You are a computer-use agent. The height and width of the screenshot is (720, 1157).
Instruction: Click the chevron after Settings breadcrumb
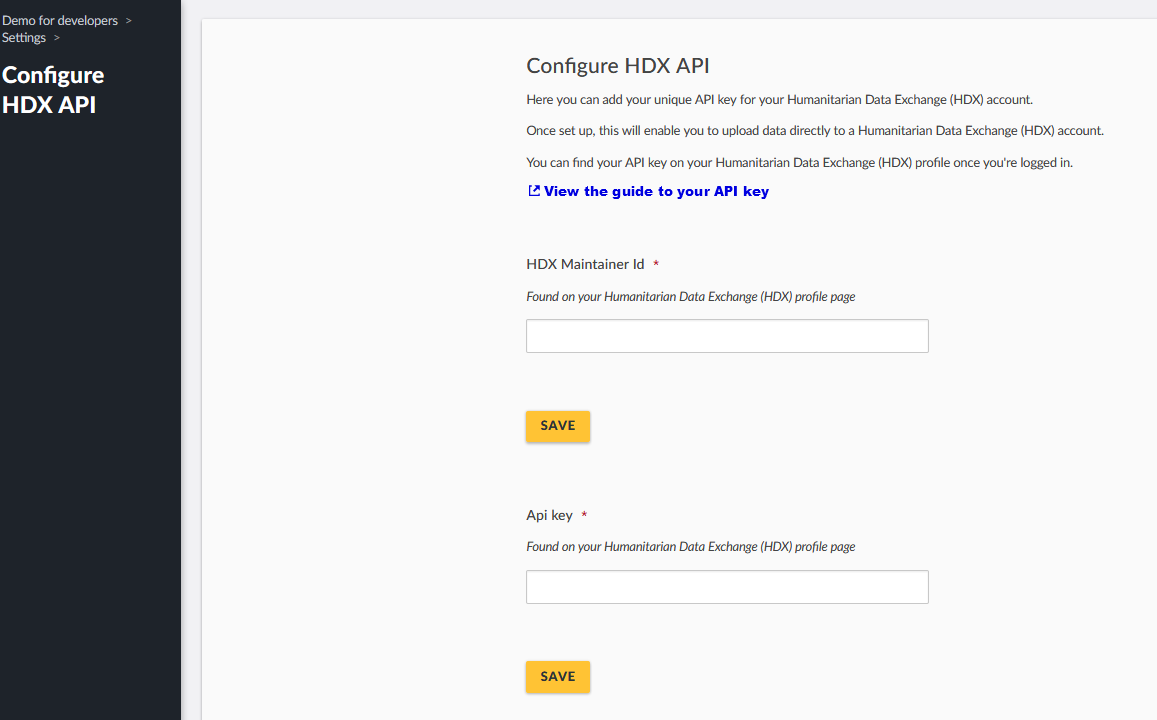click(x=57, y=38)
